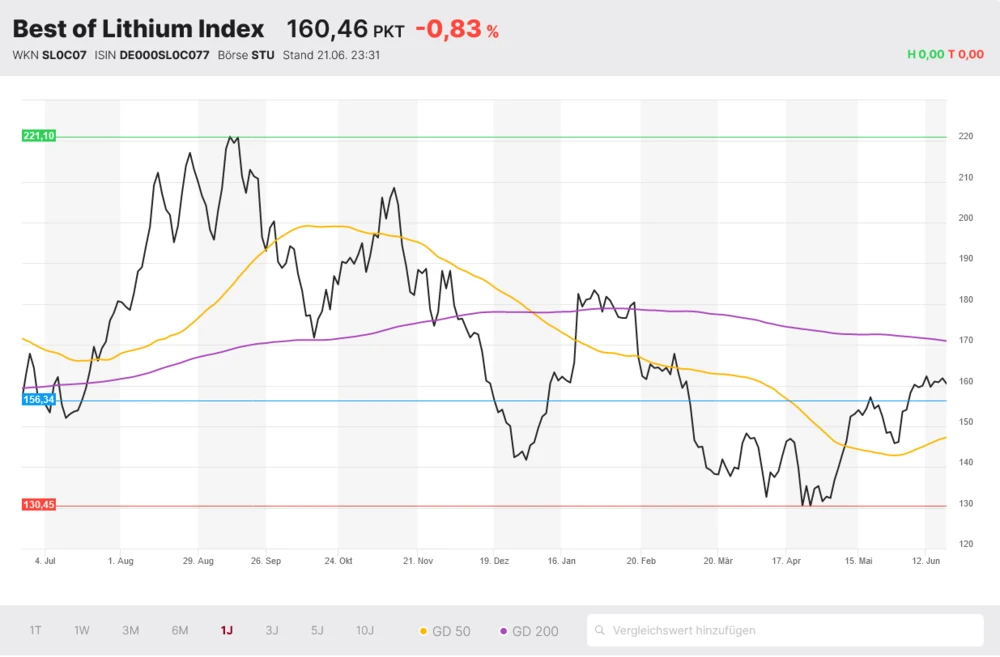
Task: Toggle the GD 50 moving average
Action: tap(446, 631)
